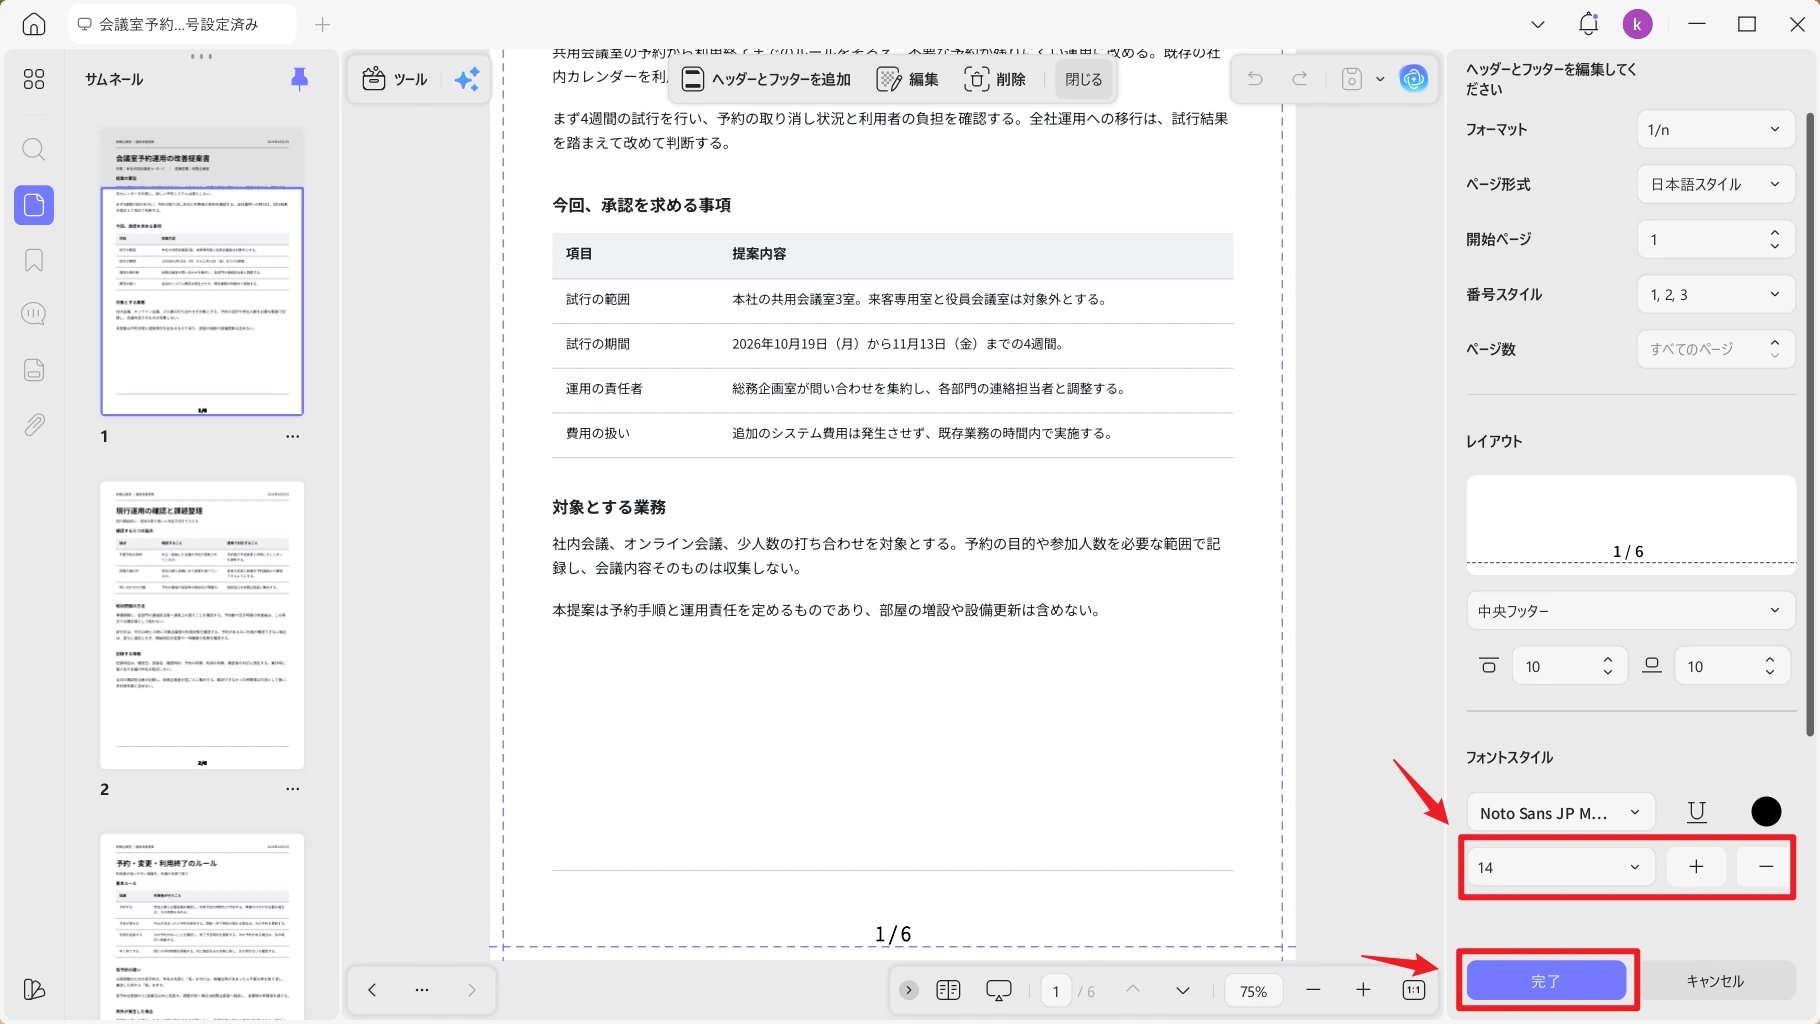The image size is (1820, 1024).
Task: Open the black font color swatch
Action: [1766, 812]
